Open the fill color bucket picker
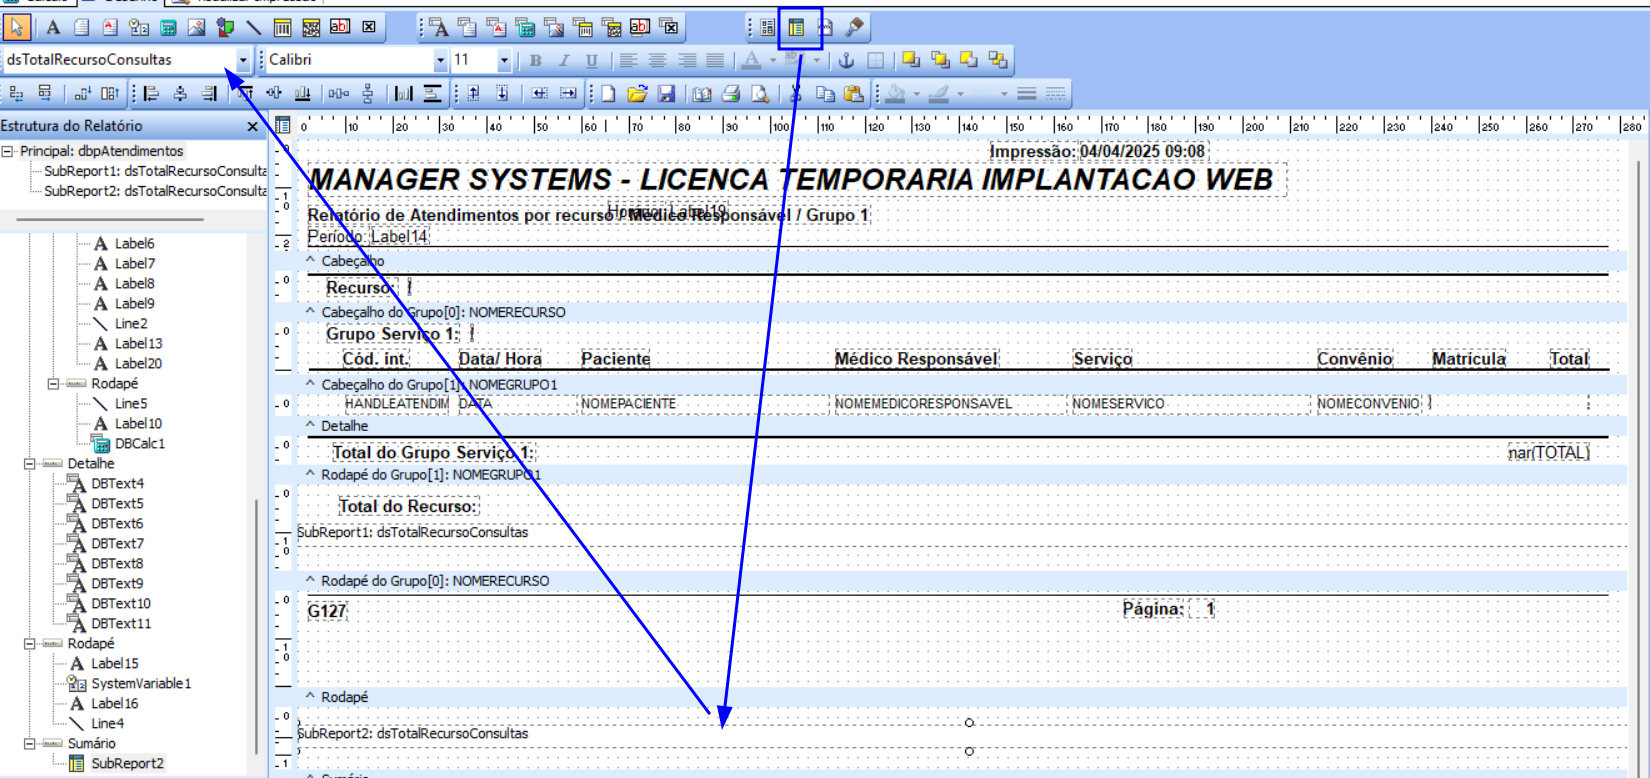This screenshot has height=778, width=1650. (x=896, y=94)
